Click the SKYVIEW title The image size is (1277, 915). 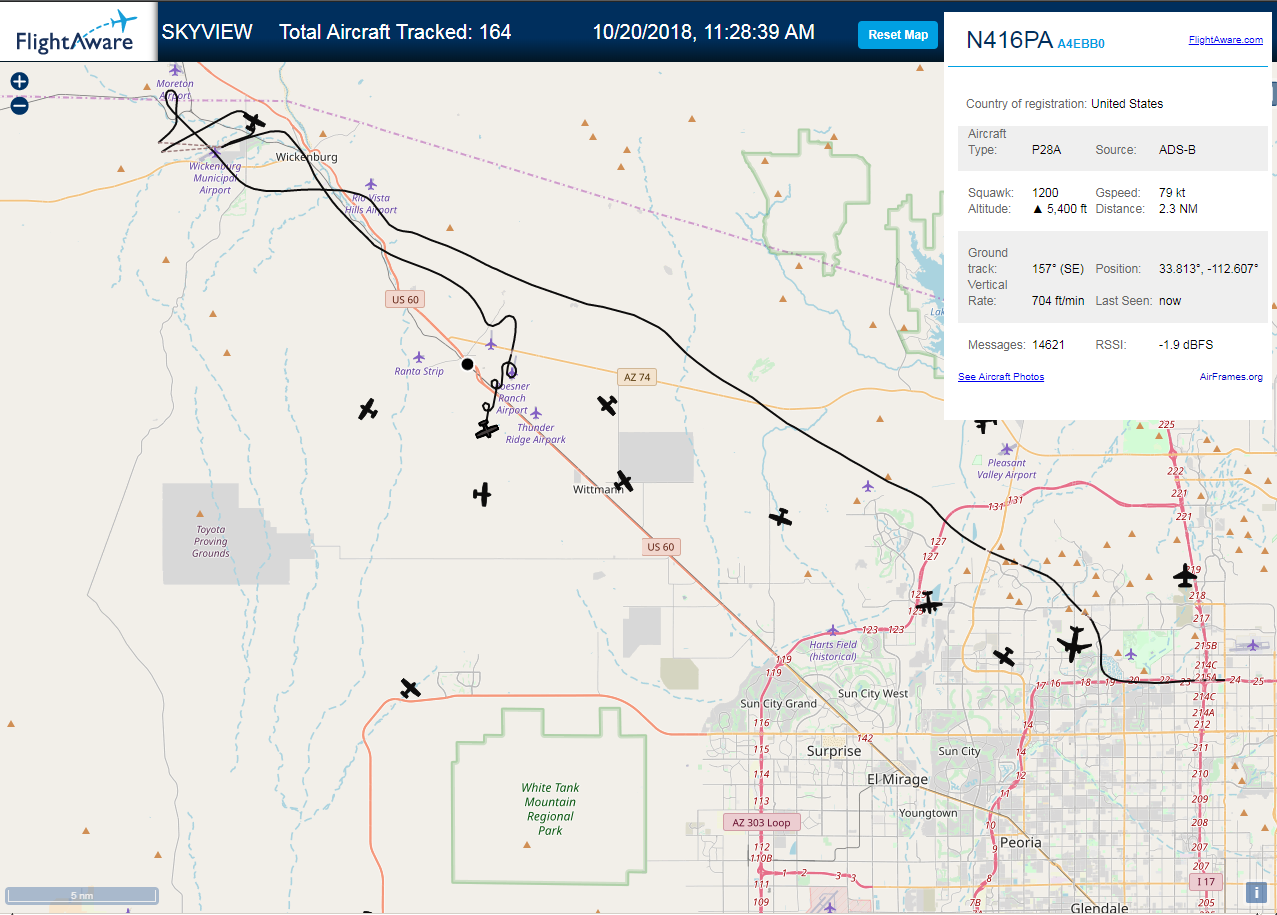pos(207,32)
